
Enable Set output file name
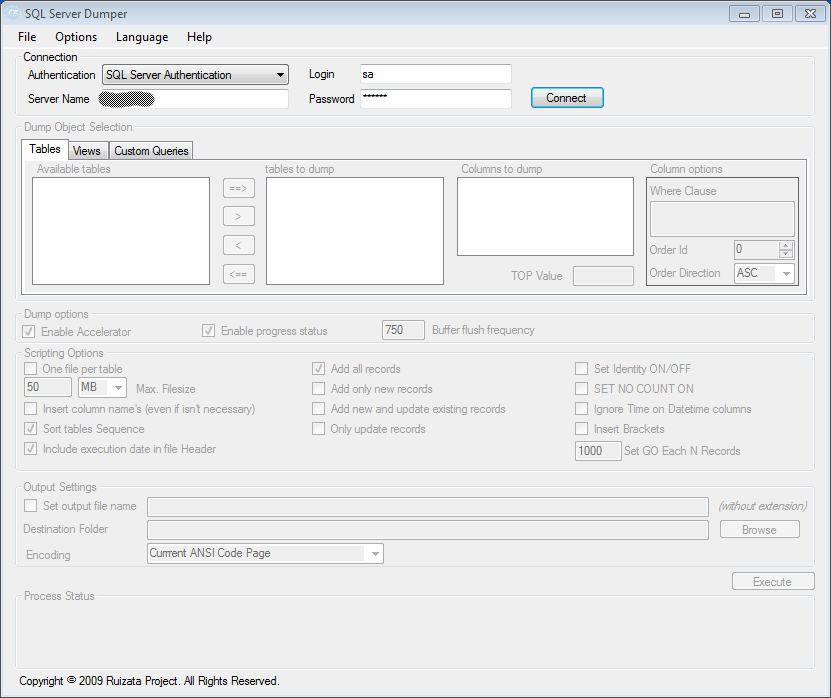(x=30, y=506)
